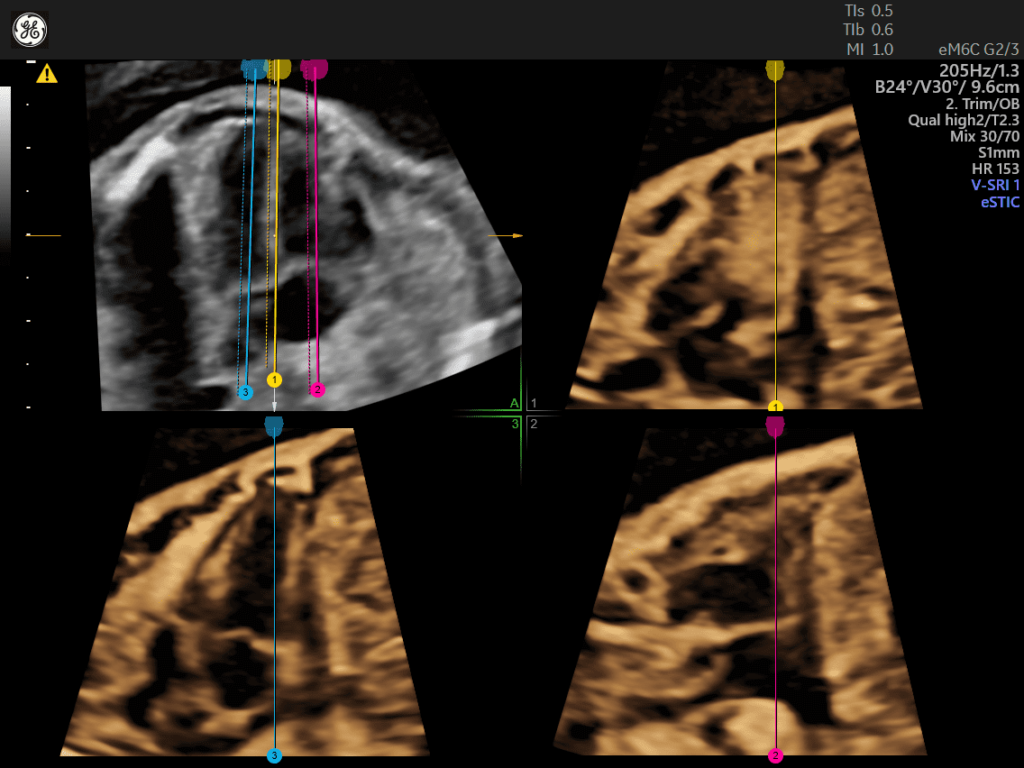Click the eSTIC mode label
Screen dimensions: 1024x768
coord(999,202)
